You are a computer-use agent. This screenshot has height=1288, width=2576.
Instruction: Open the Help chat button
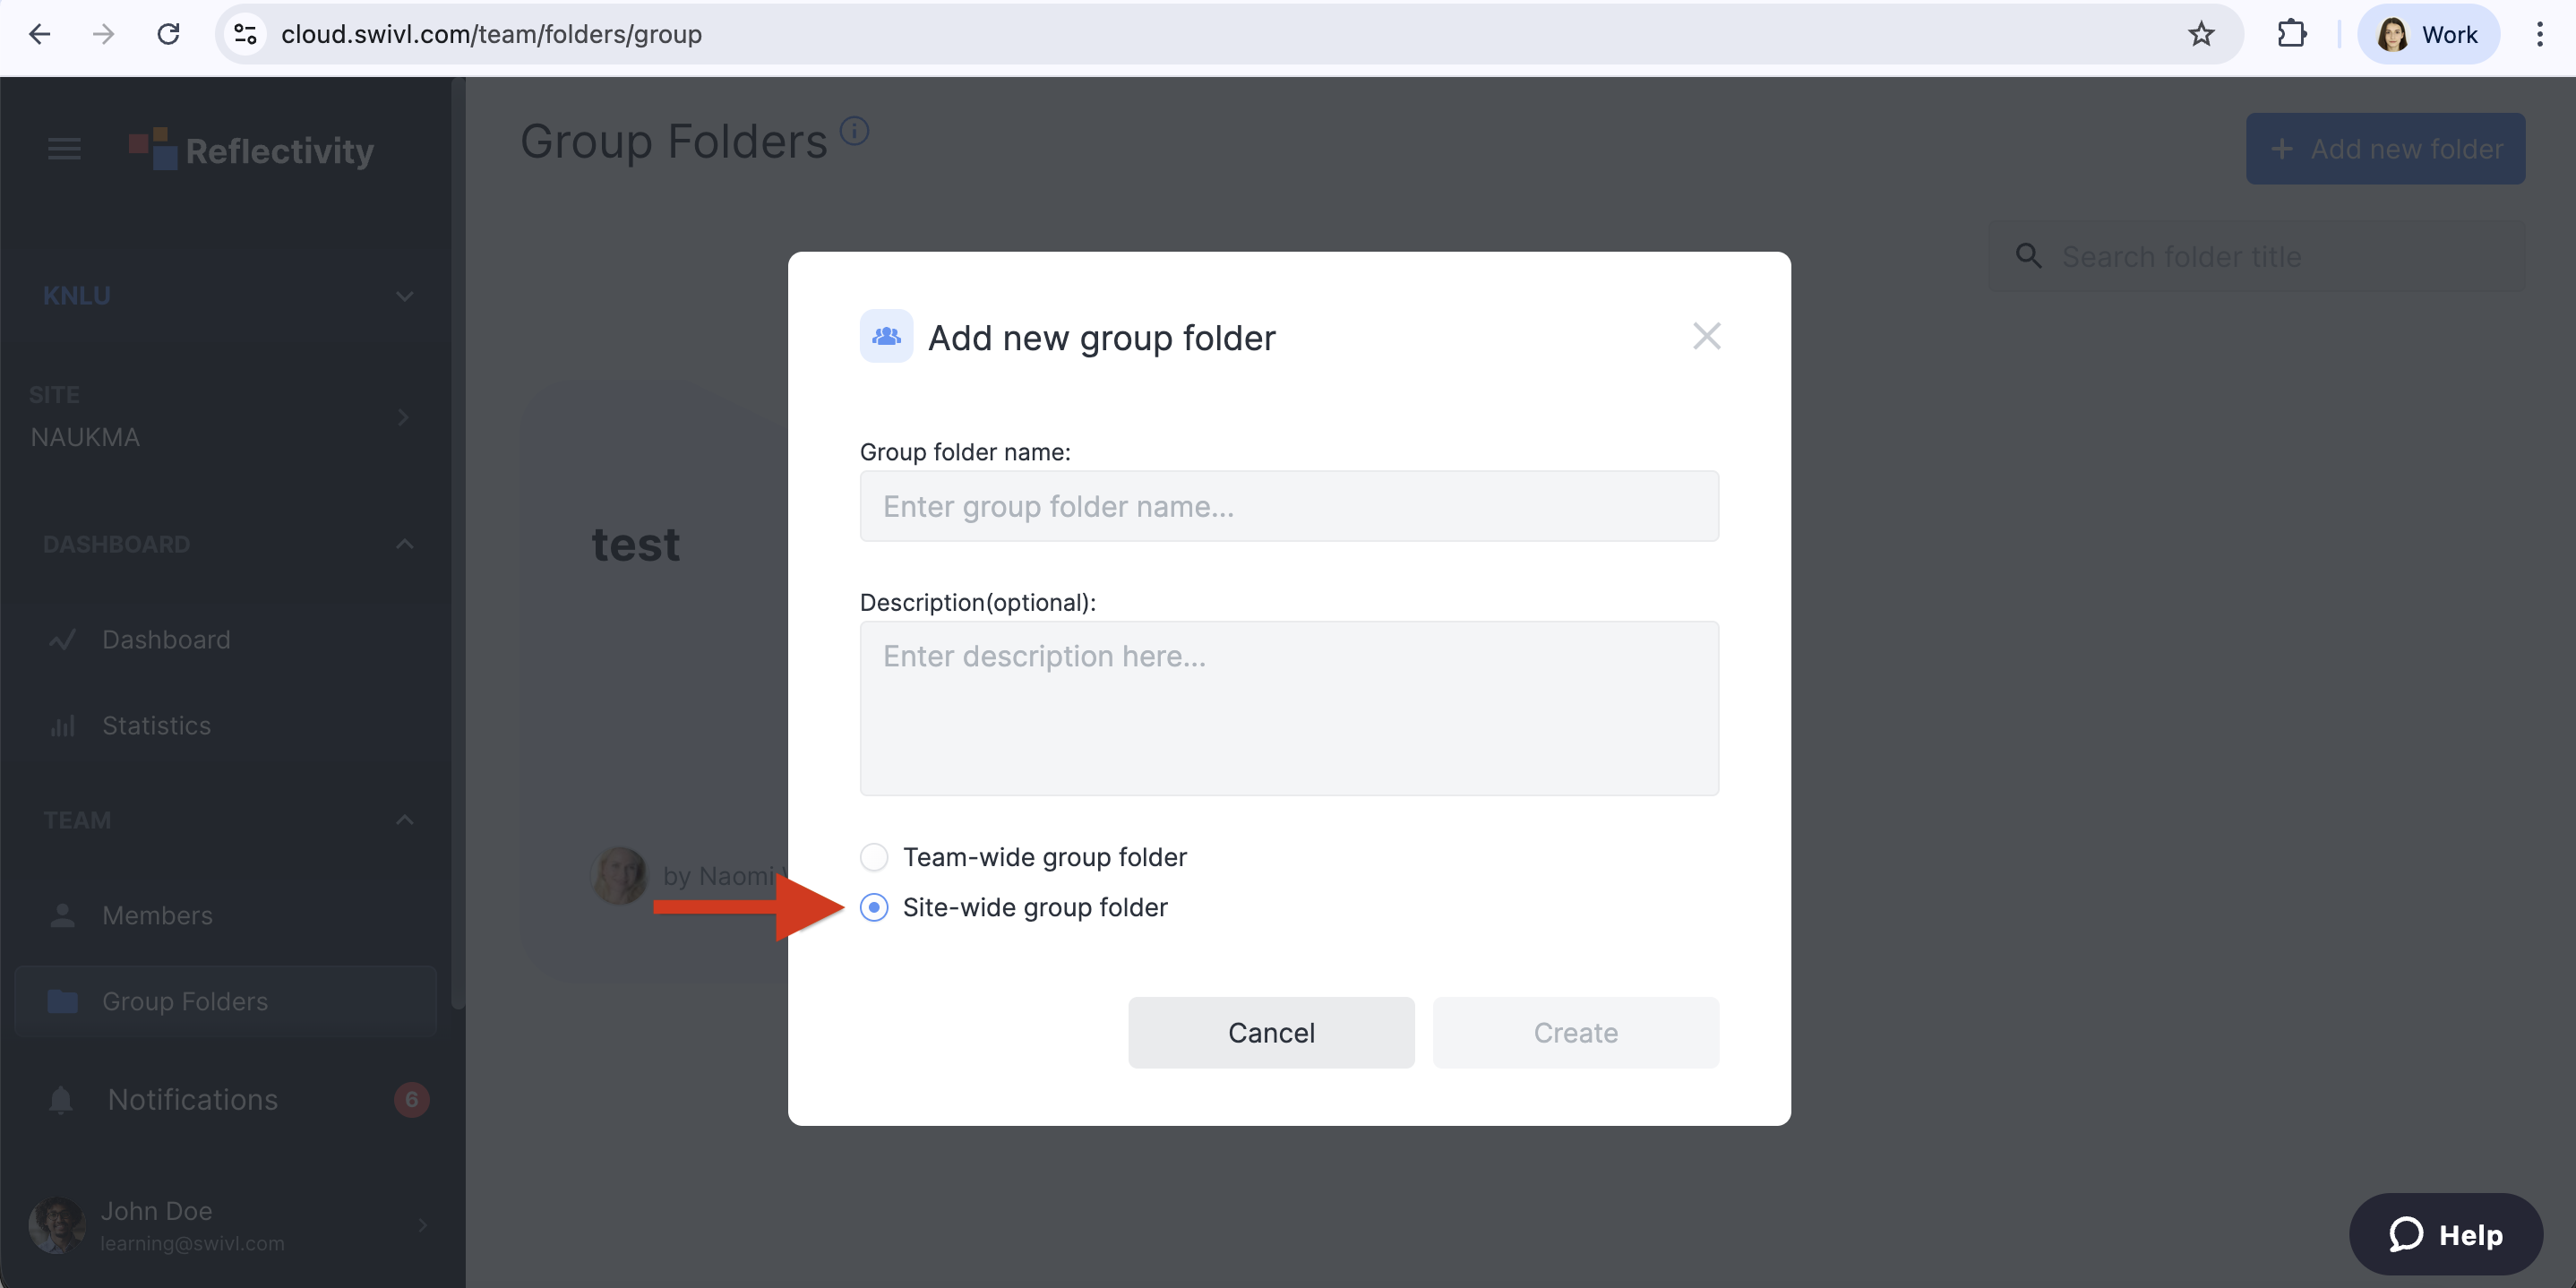[x=2445, y=1234]
